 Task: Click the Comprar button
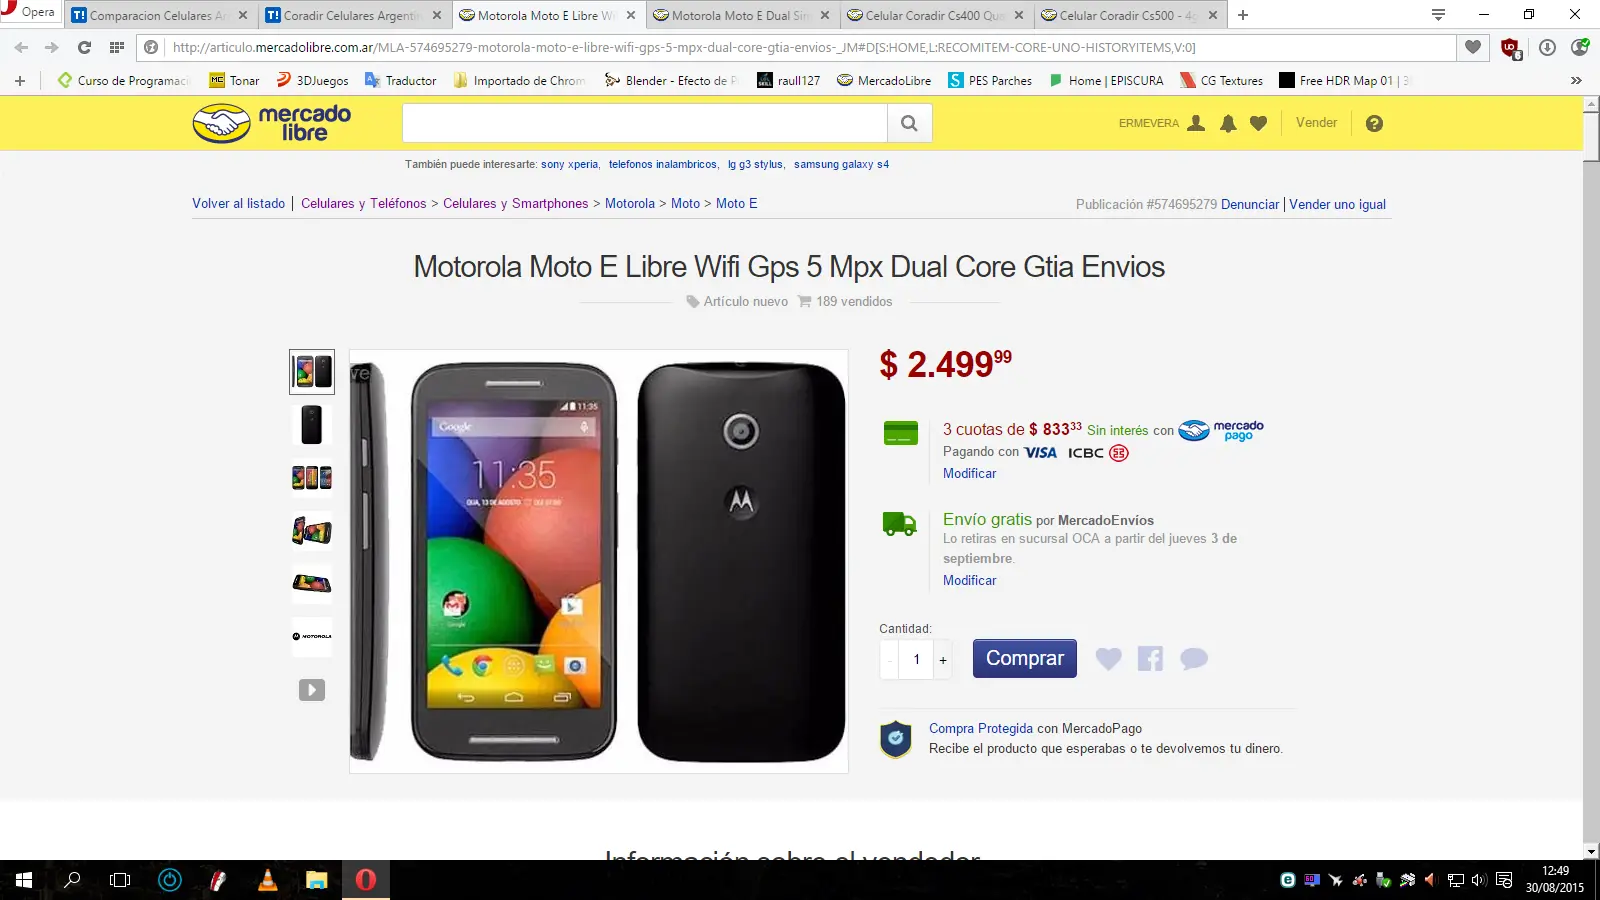(1025, 659)
